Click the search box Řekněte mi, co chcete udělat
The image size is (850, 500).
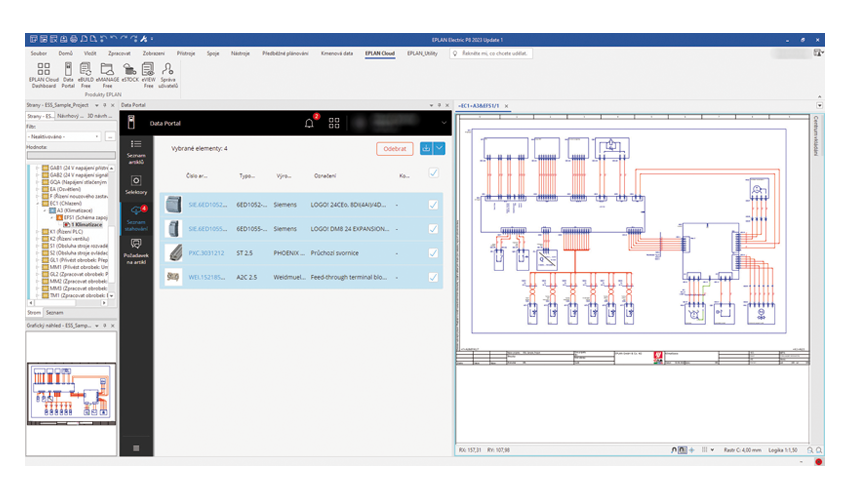pos(491,53)
